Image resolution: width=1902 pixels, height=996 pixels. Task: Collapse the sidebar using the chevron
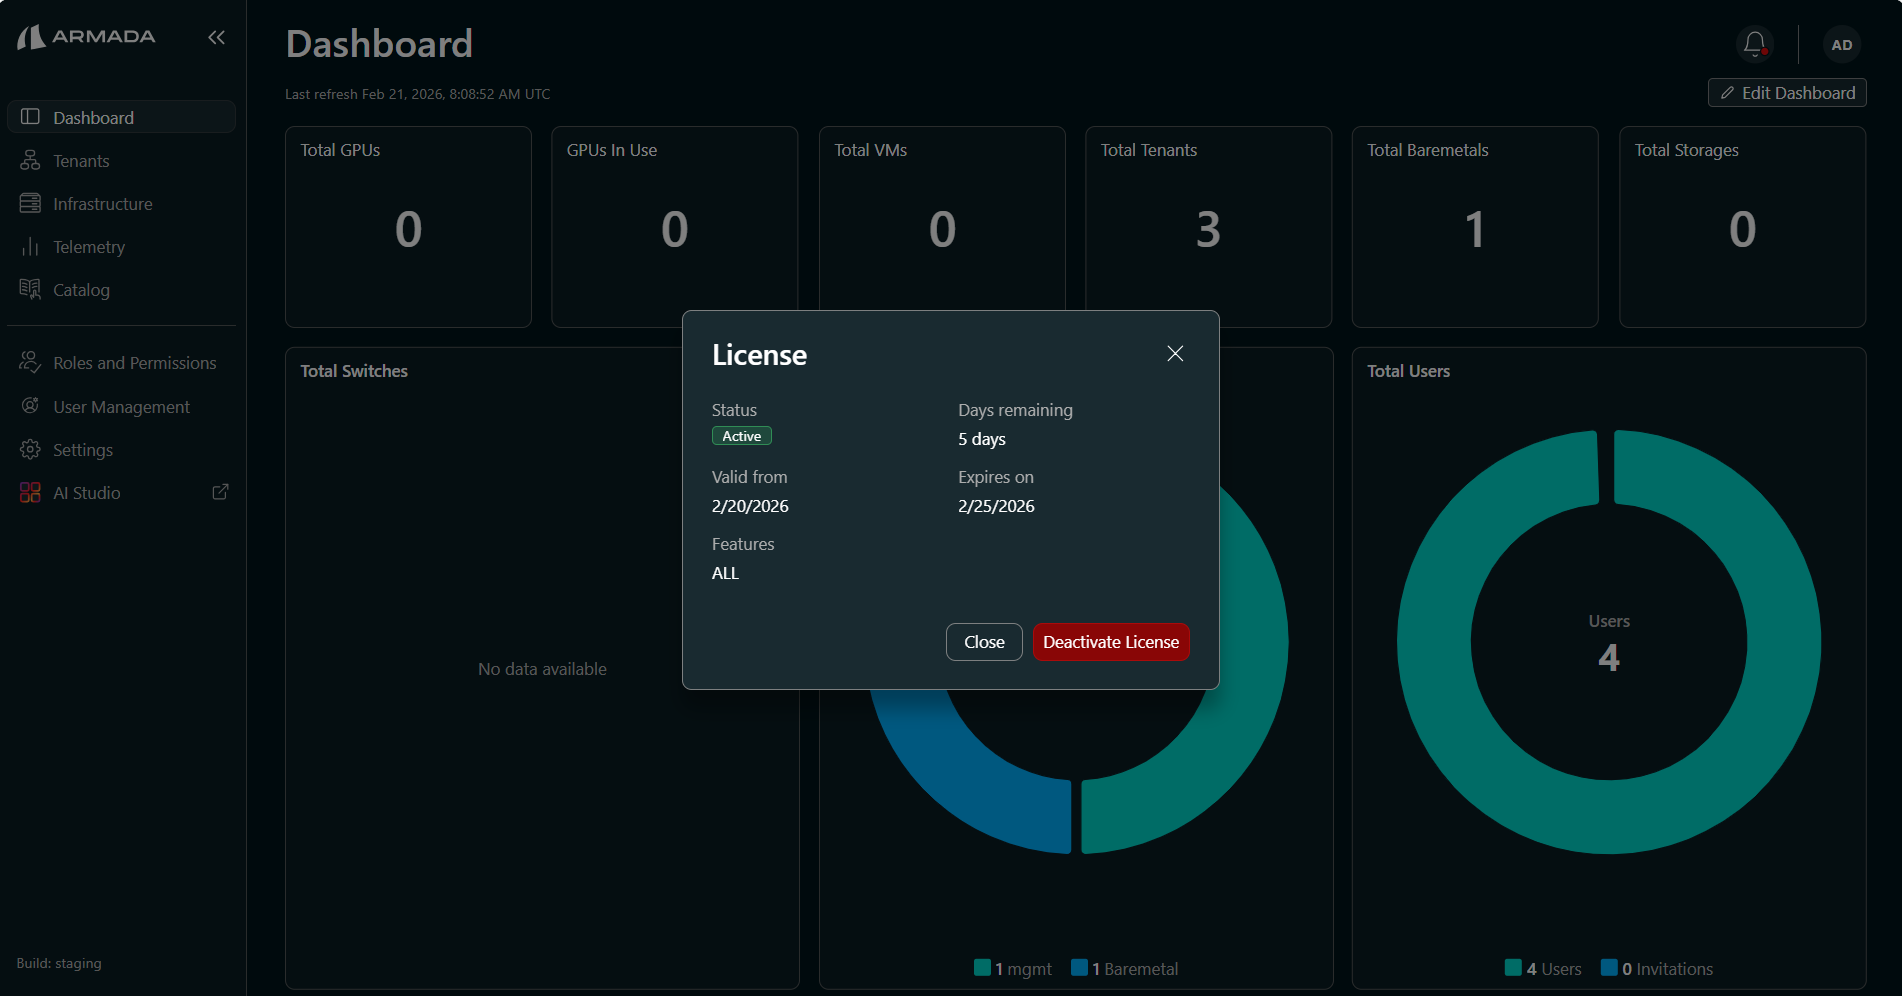[217, 37]
